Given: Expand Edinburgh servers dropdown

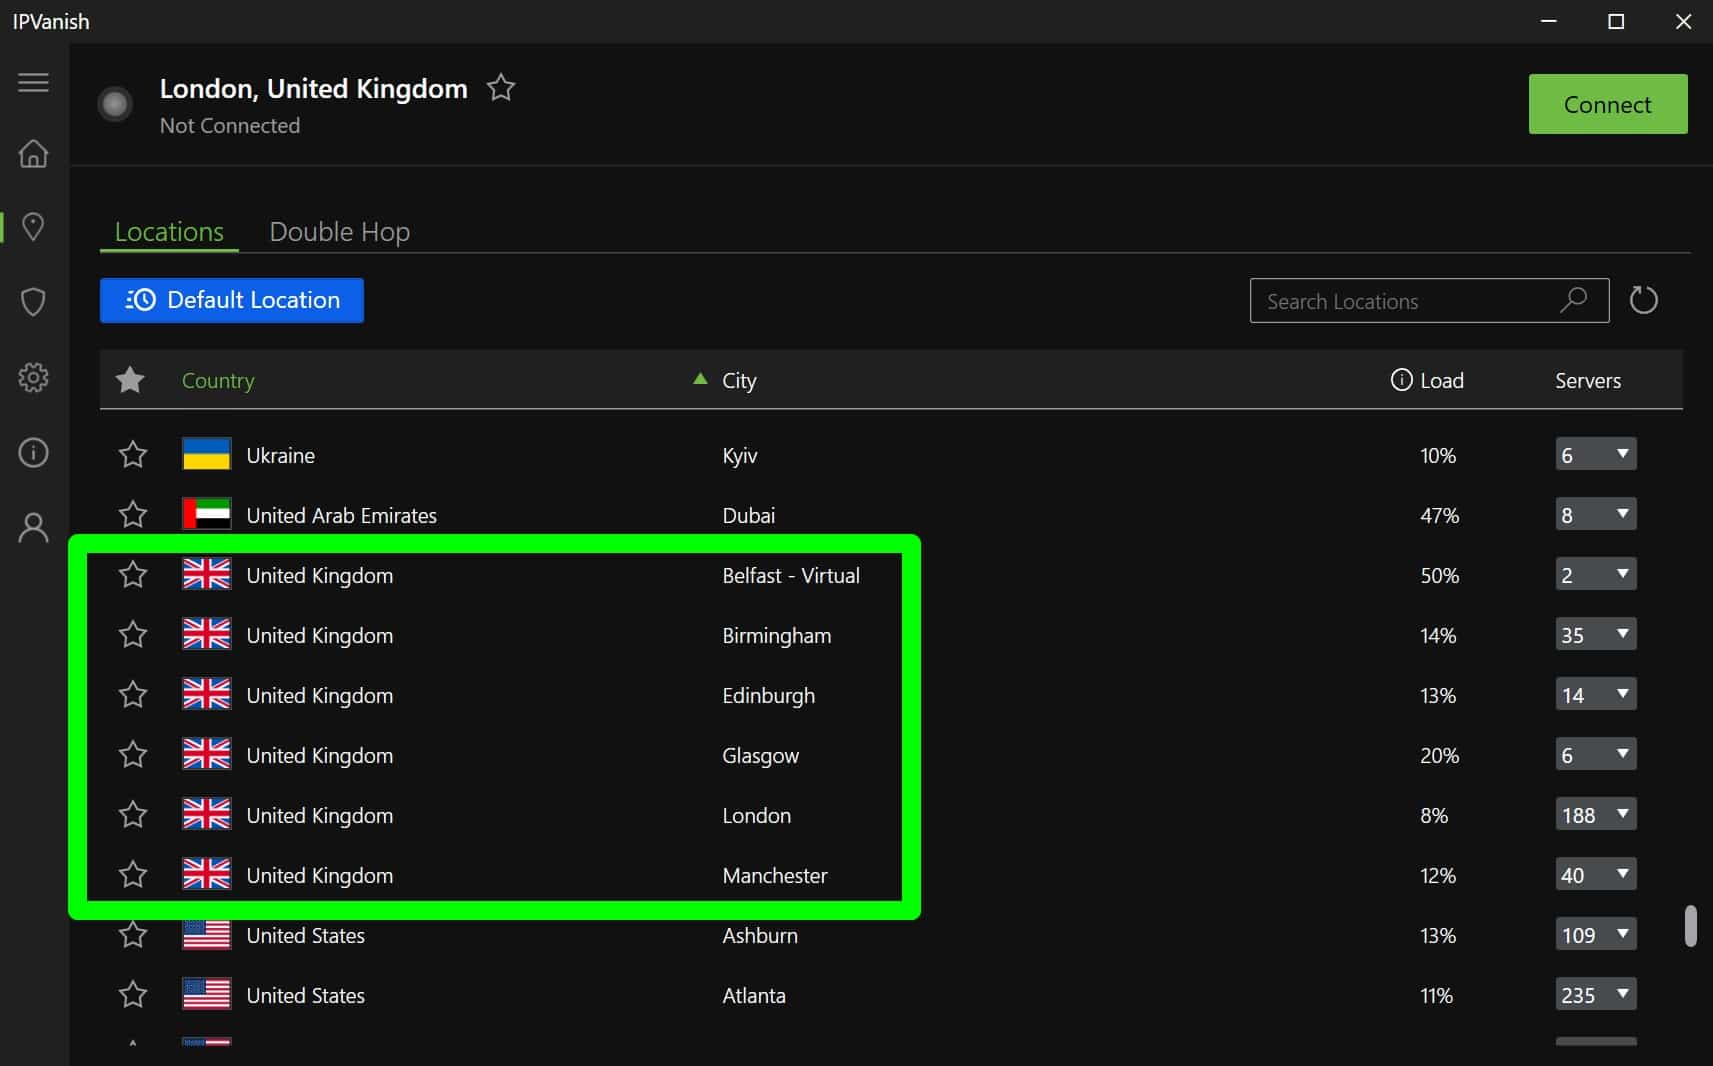Looking at the screenshot, I should [x=1596, y=695].
